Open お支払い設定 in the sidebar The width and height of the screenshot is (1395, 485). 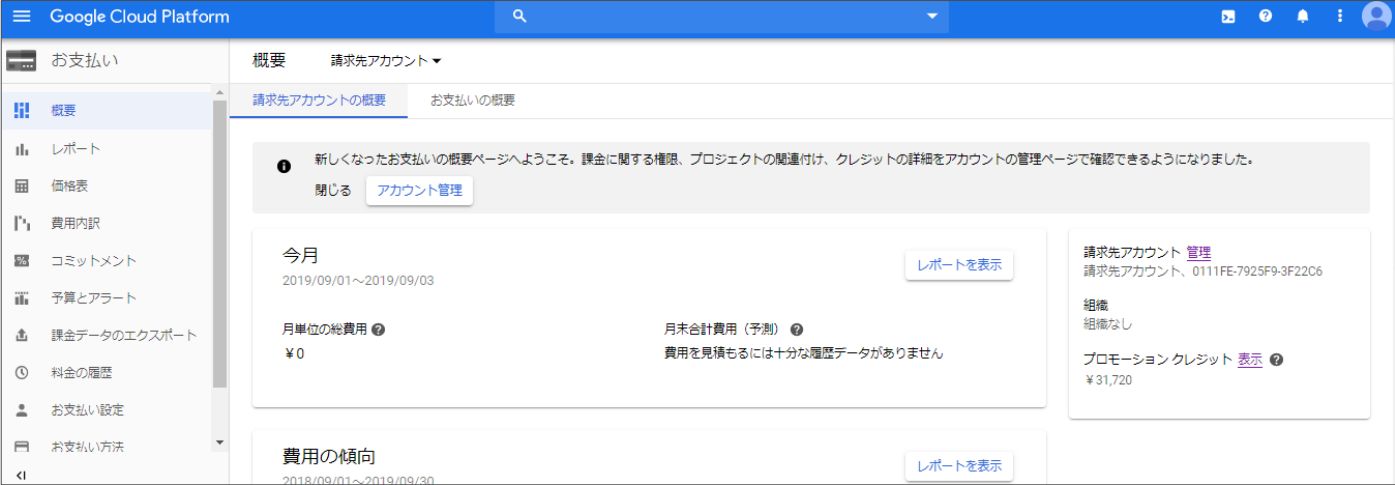107,411
